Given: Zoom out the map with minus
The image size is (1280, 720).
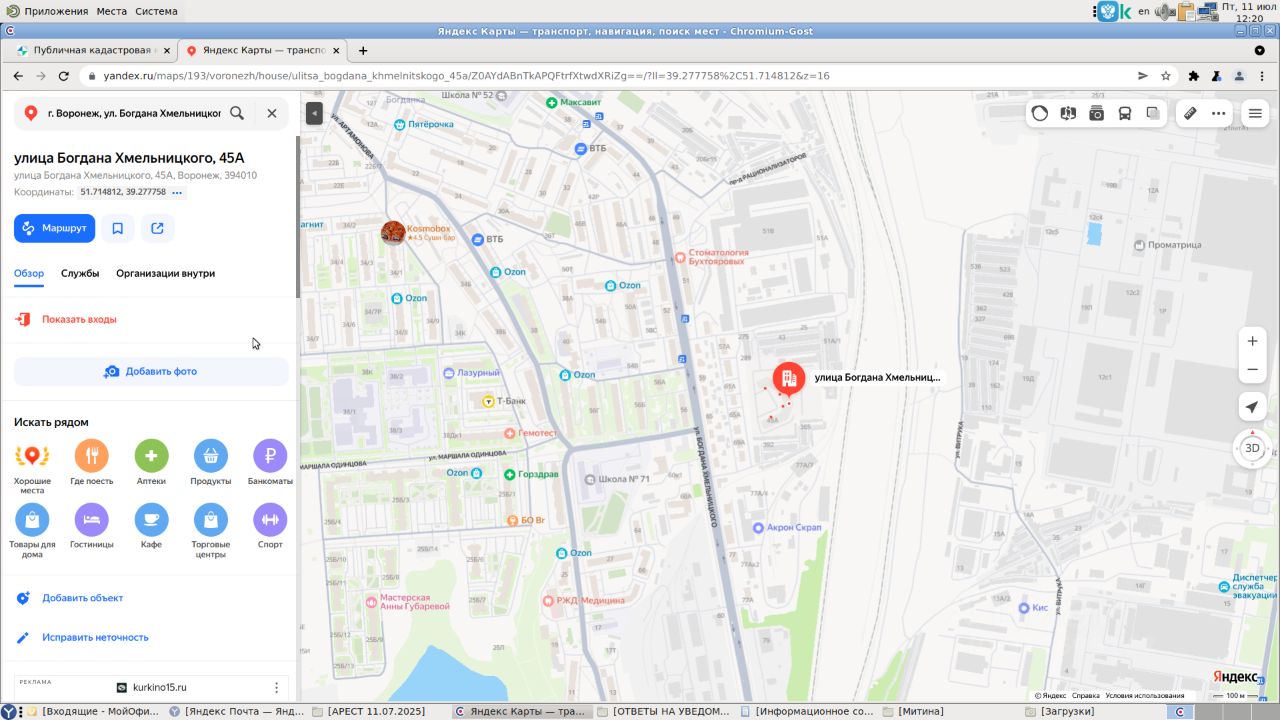Looking at the screenshot, I should (1252, 370).
